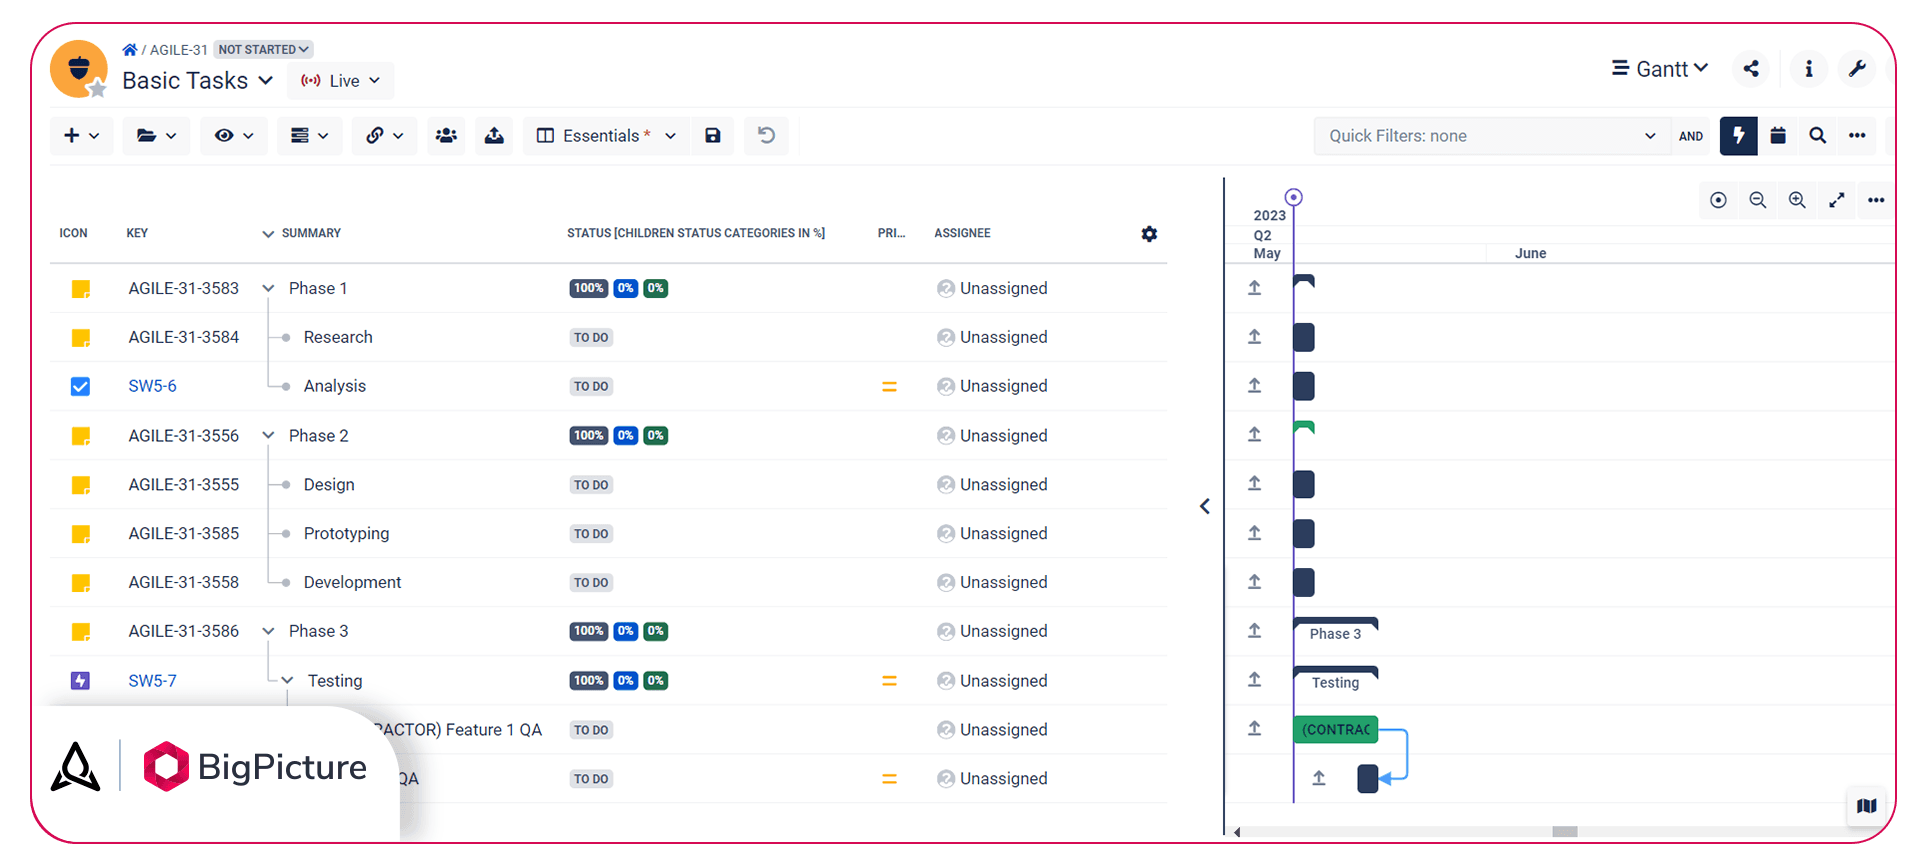
Task: Change the NOT STARTED status dropdown
Action: pos(263,49)
